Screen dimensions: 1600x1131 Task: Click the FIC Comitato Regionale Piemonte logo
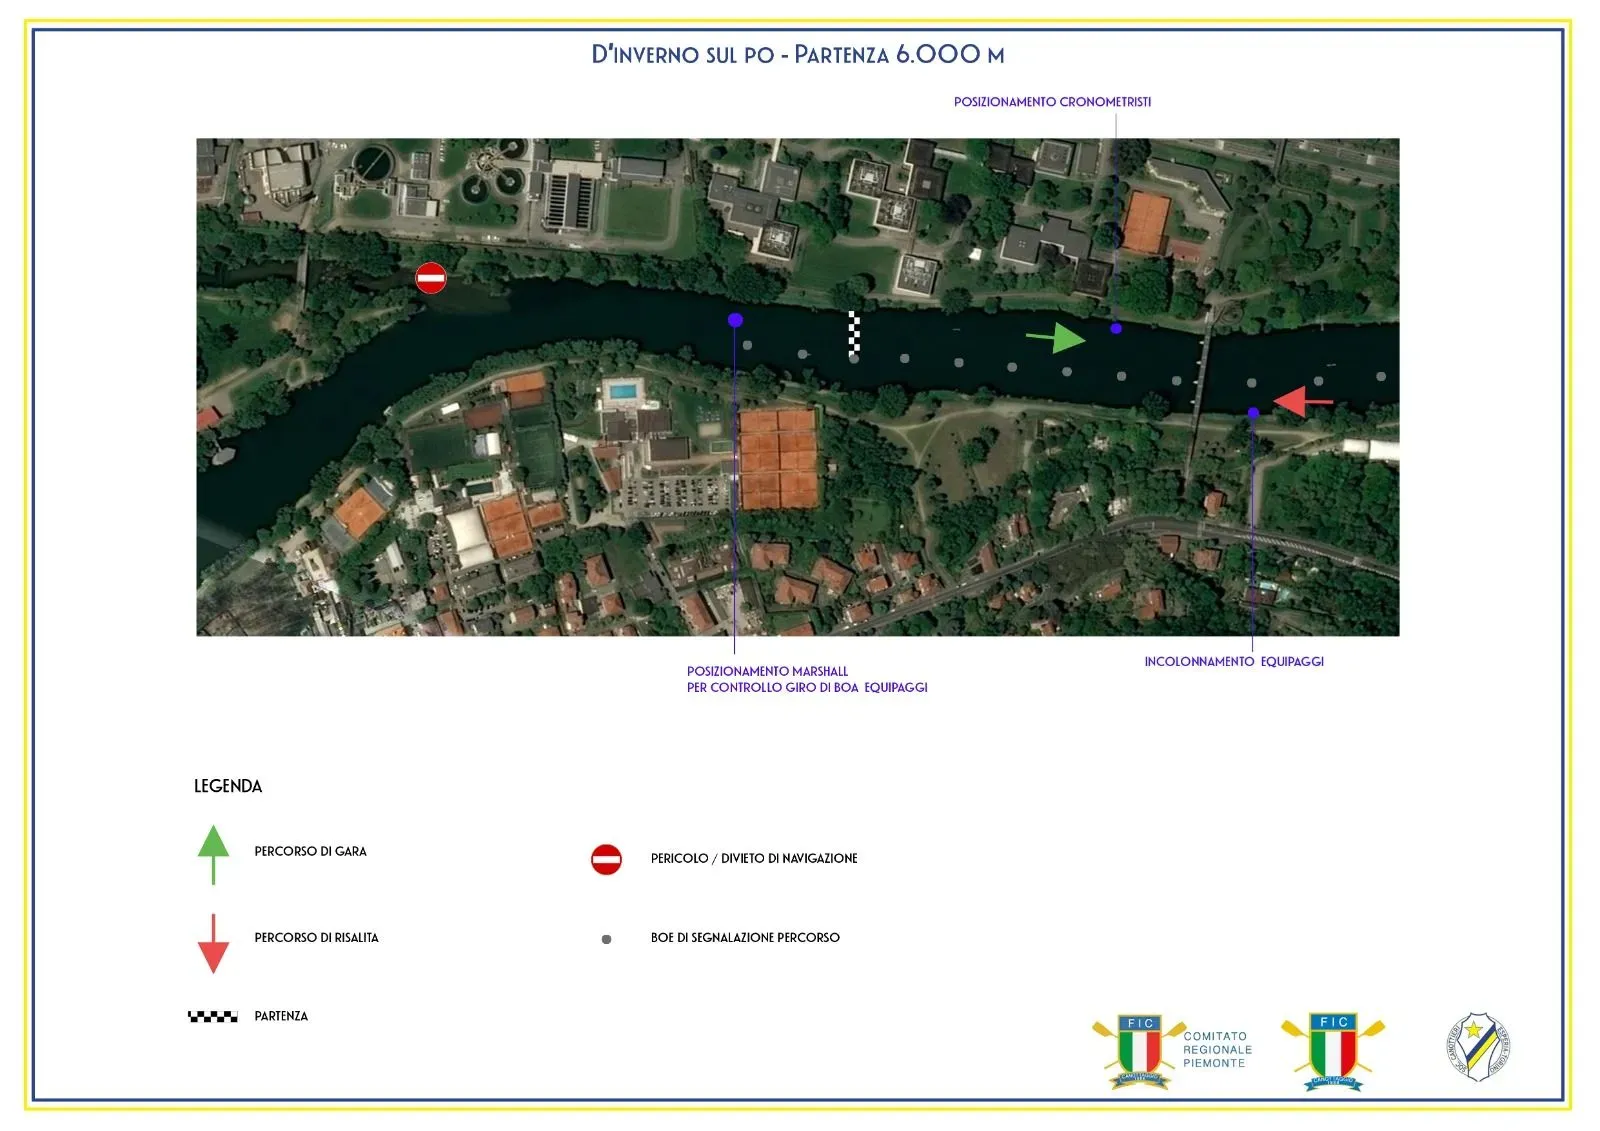tap(1172, 1051)
